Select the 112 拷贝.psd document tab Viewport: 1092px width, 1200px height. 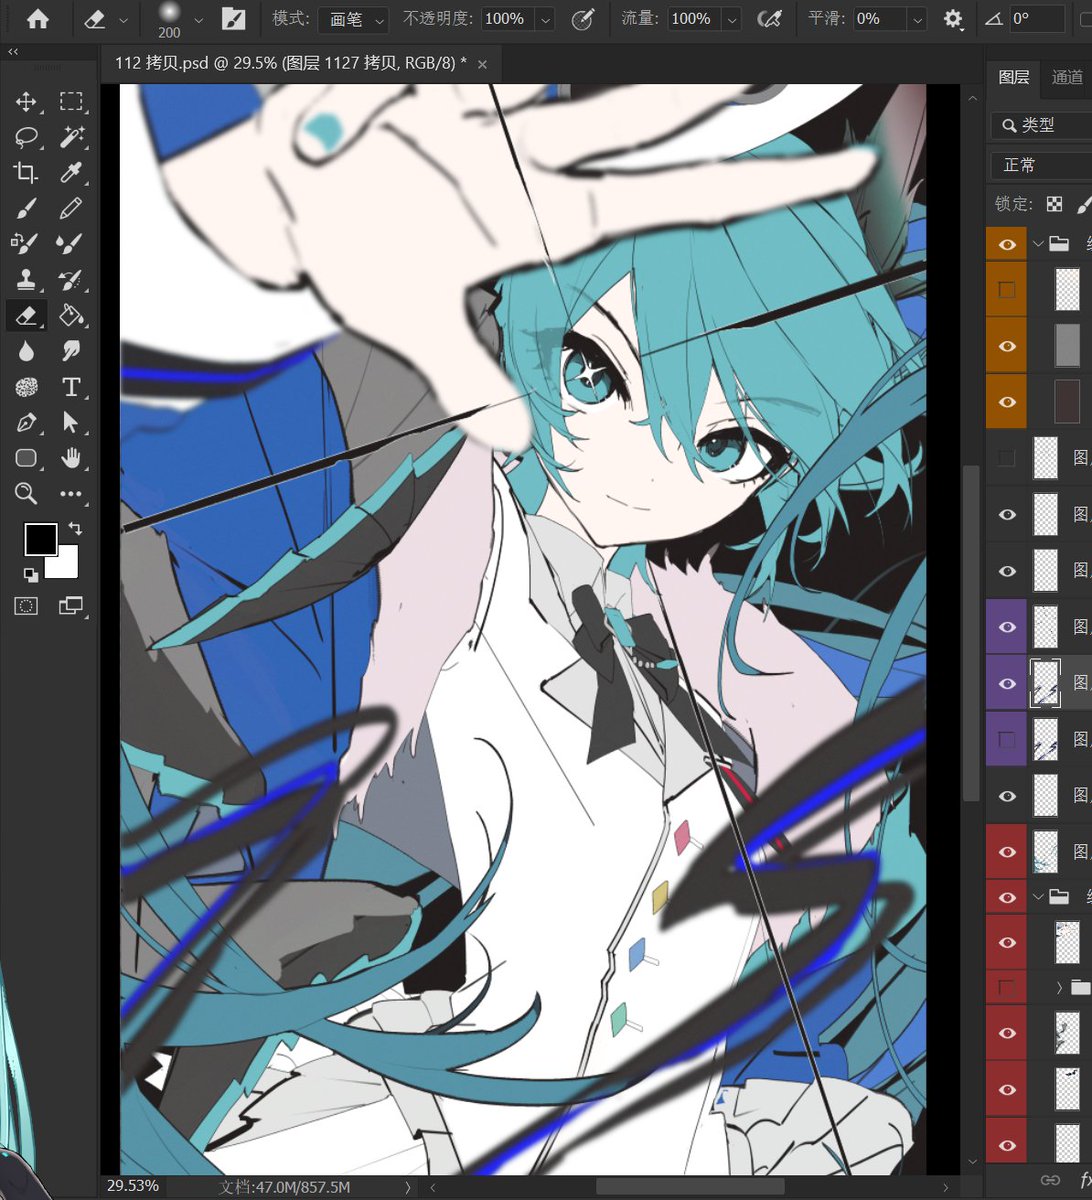pos(291,64)
